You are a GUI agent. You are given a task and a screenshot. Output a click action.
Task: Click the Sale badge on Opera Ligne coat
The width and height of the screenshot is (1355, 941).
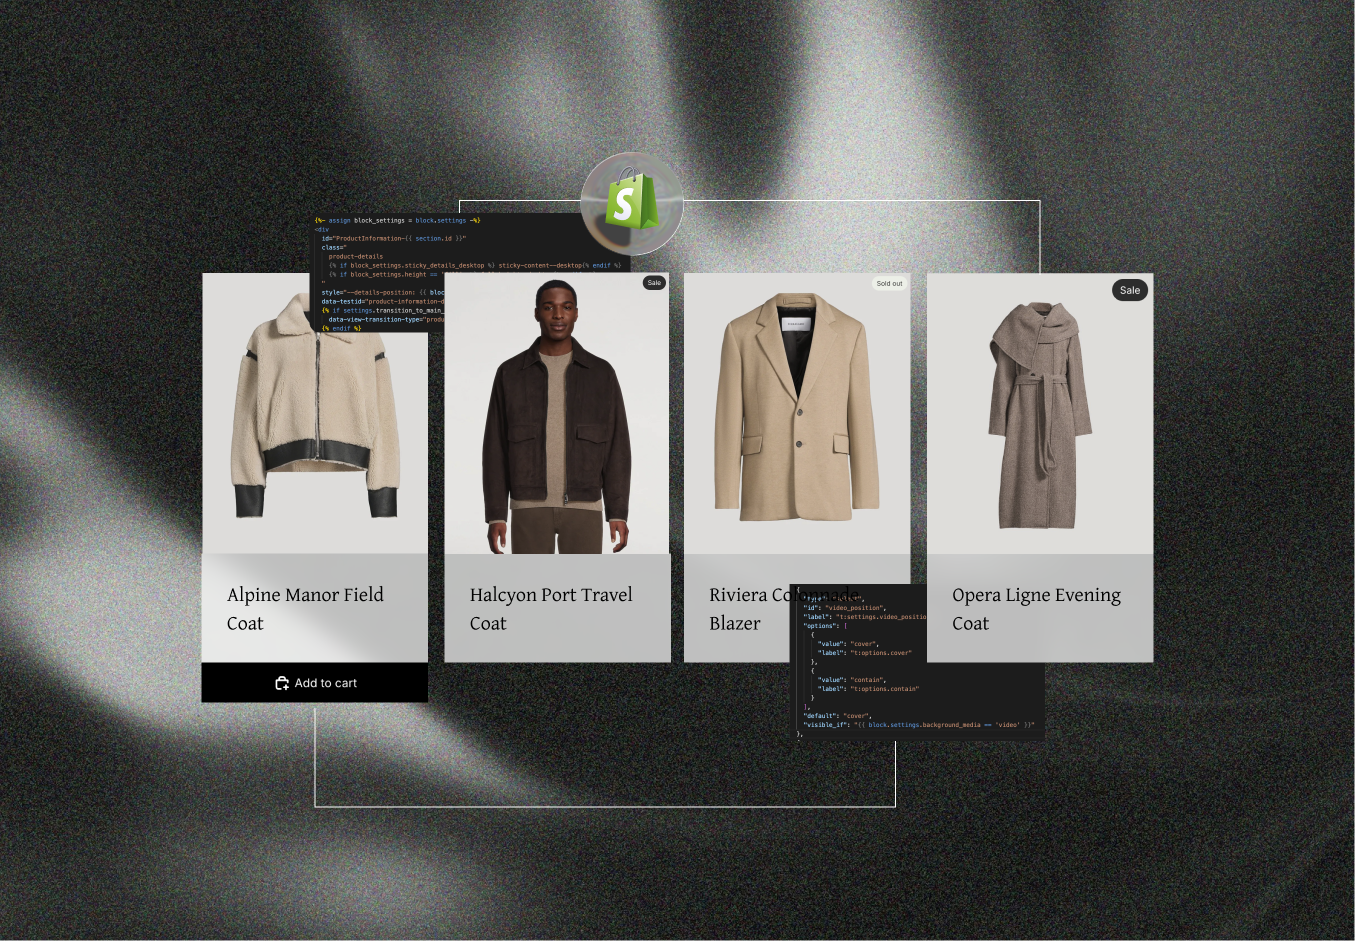tap(1130, 290)
